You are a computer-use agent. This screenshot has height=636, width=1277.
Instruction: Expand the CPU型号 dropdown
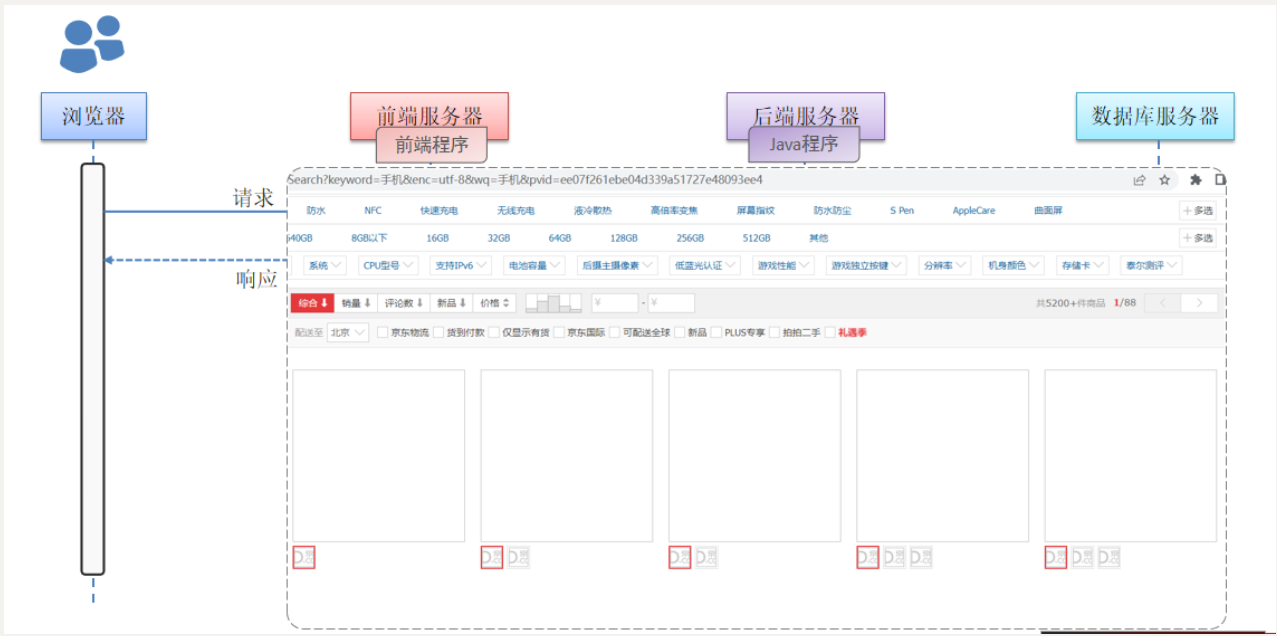pyautogui.click(x=387, y=265)
